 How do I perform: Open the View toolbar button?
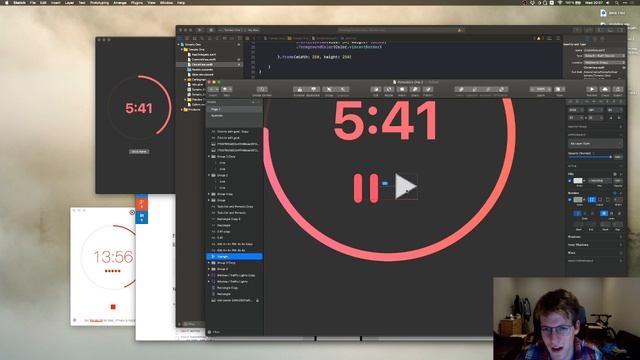[560, 89]
